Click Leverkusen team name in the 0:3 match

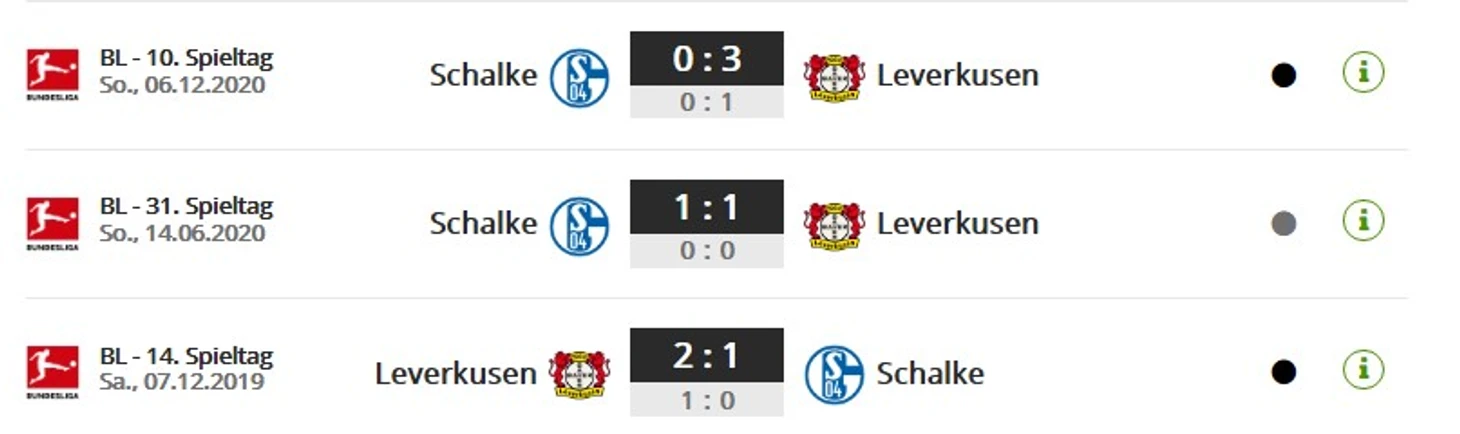click(x=957, y=75)
